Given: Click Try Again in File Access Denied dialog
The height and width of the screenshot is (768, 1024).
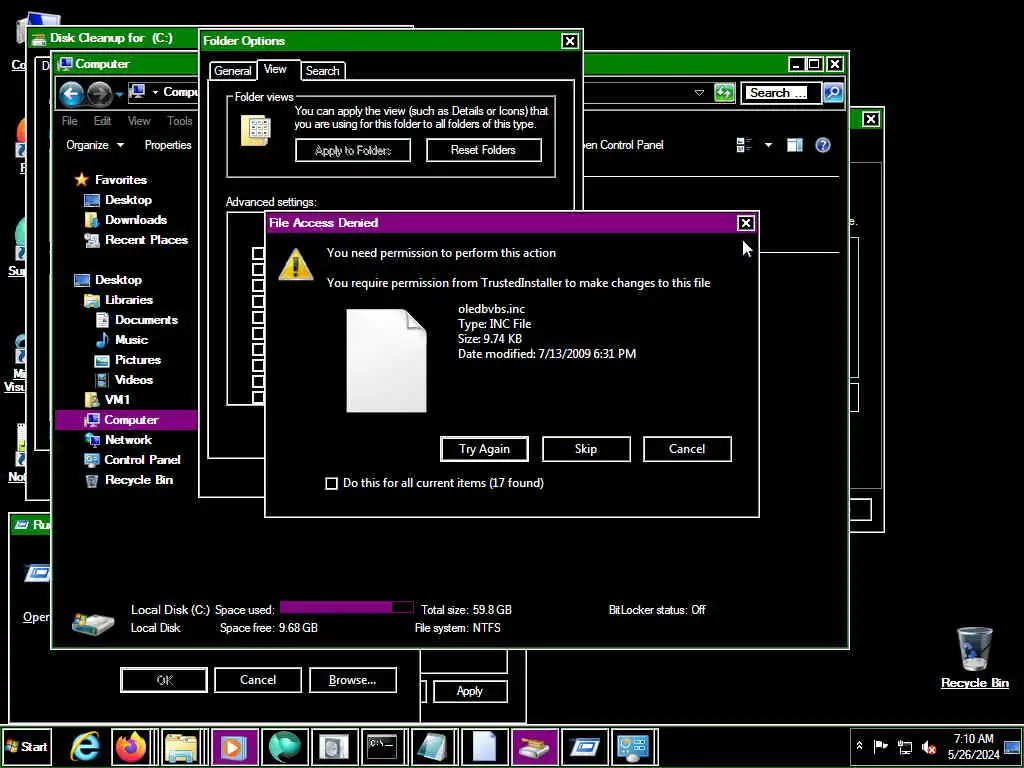Looking at the screenshot, I should [x=484, y=449].
